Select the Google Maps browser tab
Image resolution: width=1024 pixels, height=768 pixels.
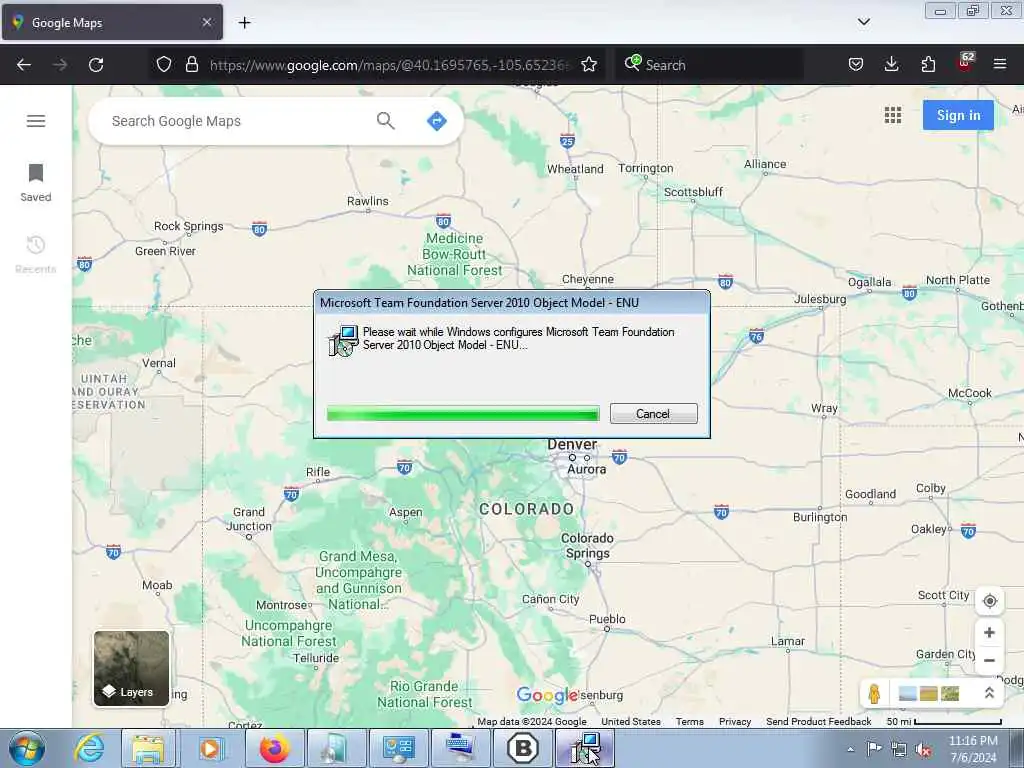pos(112,22)
